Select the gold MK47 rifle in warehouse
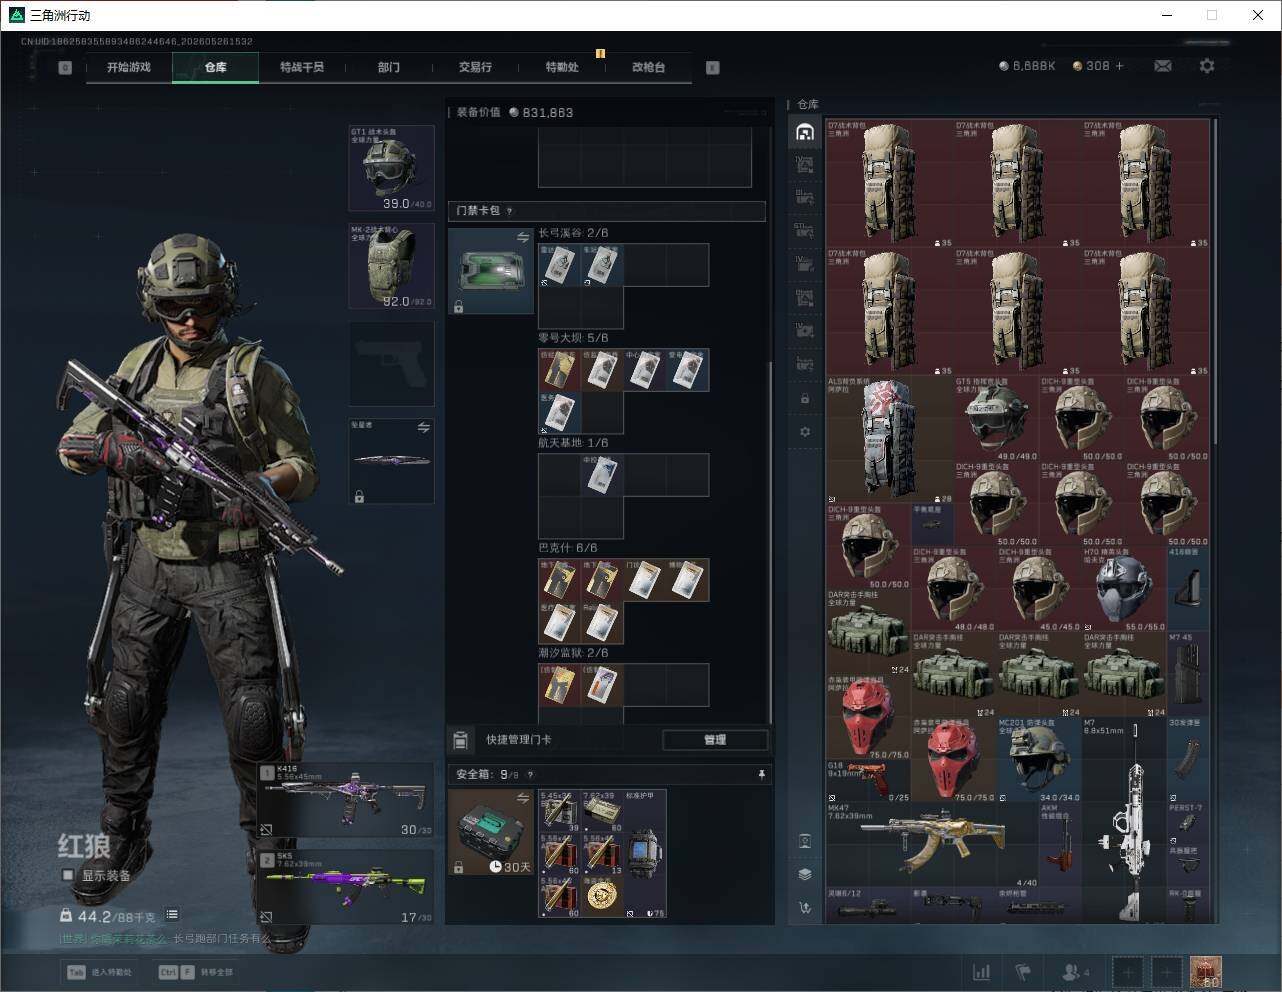Viewport: 1282px width, 992px height. 932,843
